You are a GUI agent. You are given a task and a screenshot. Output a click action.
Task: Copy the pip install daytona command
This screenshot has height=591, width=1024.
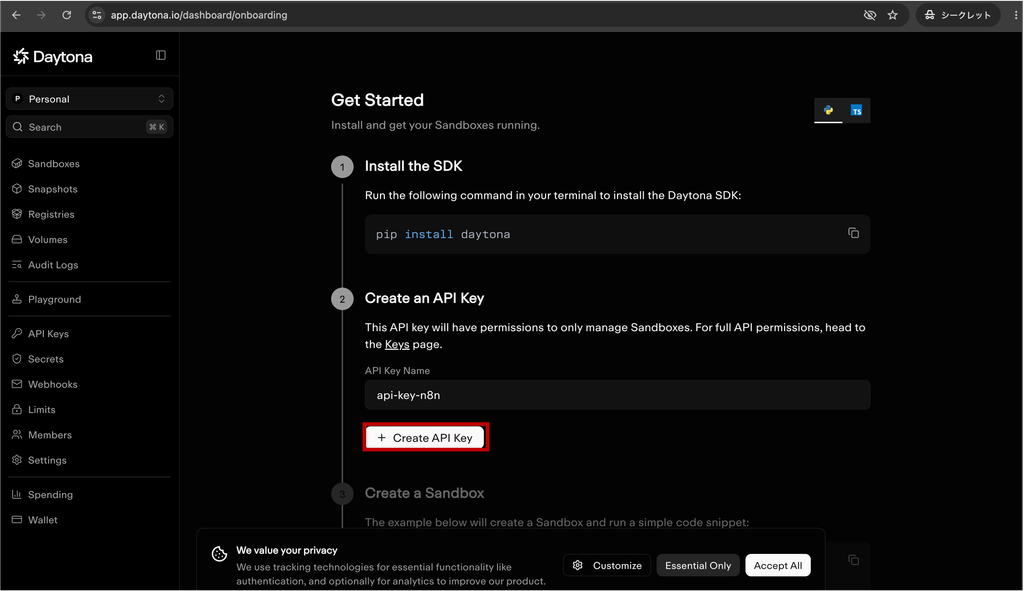(853, 233)
